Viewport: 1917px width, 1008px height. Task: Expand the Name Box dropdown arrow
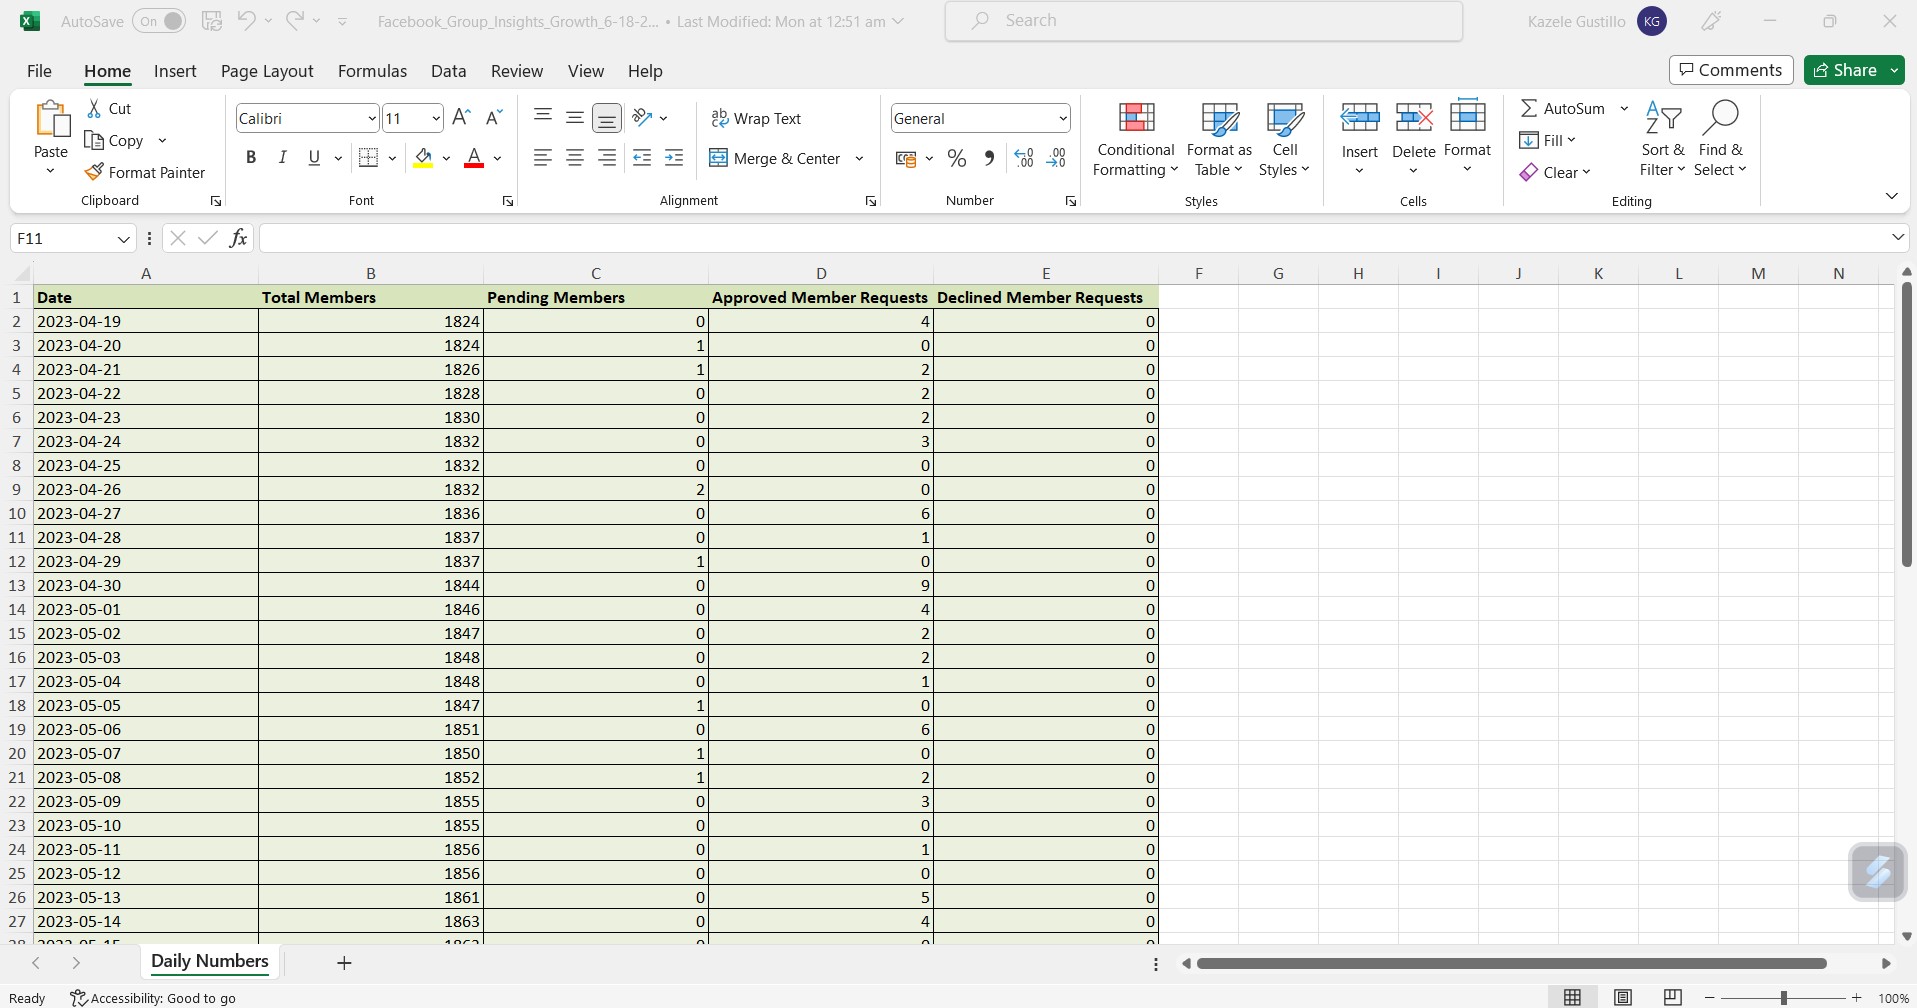click(x=123, y=239)
